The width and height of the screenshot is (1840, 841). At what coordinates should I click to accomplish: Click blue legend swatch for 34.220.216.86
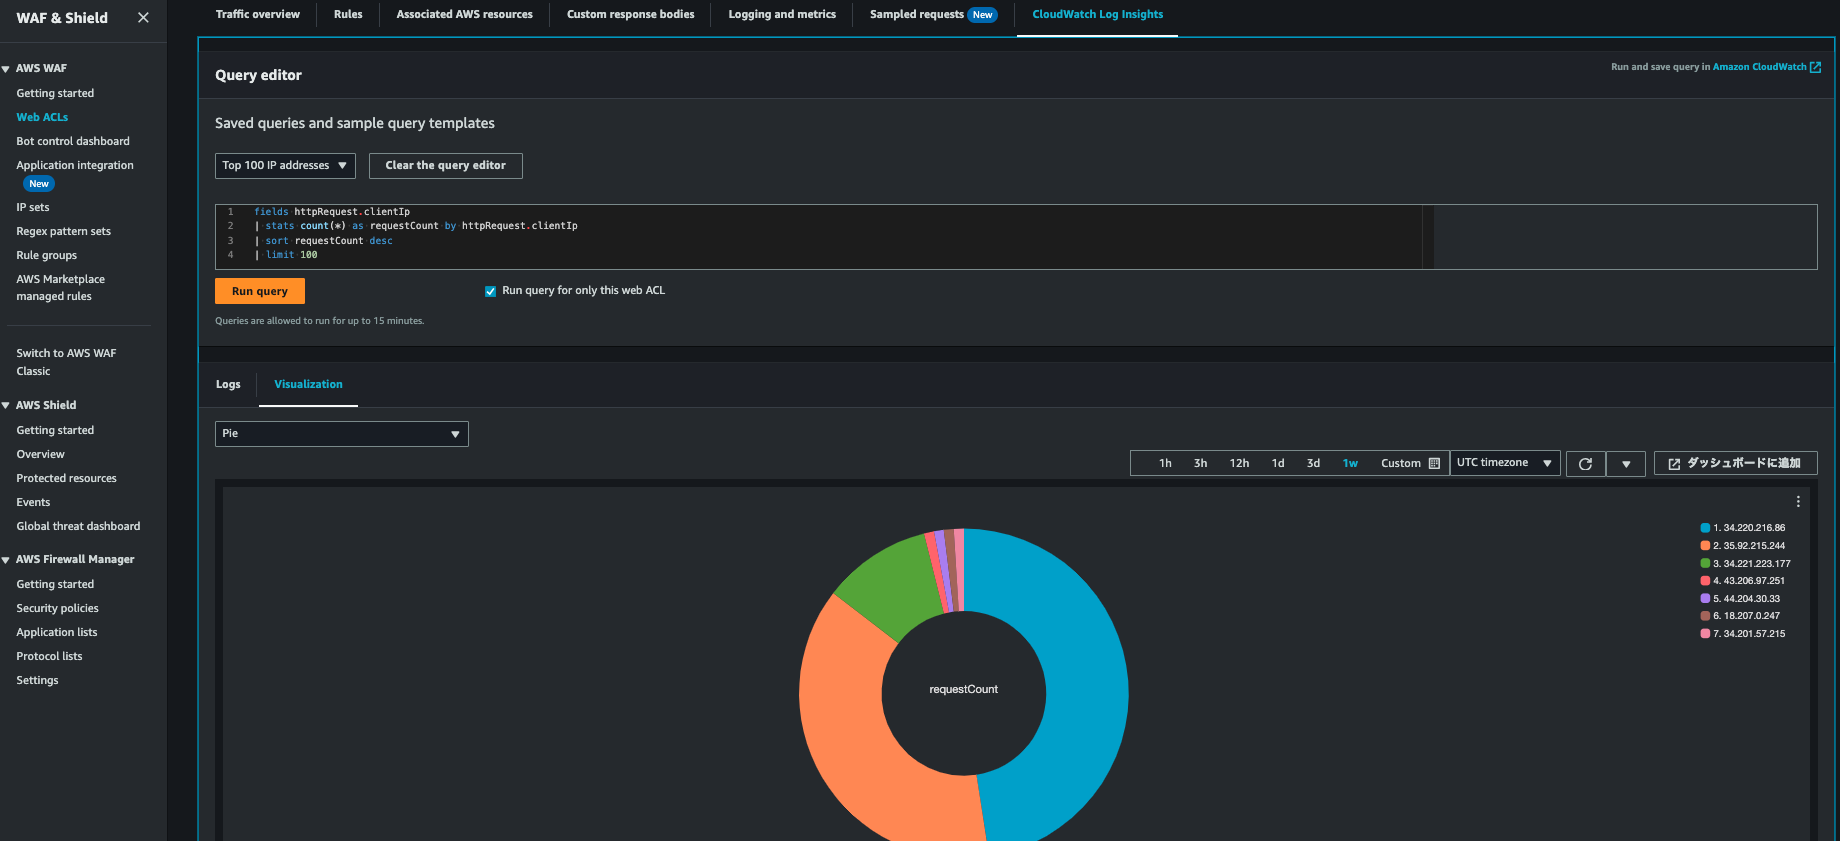coord(1705,528)
